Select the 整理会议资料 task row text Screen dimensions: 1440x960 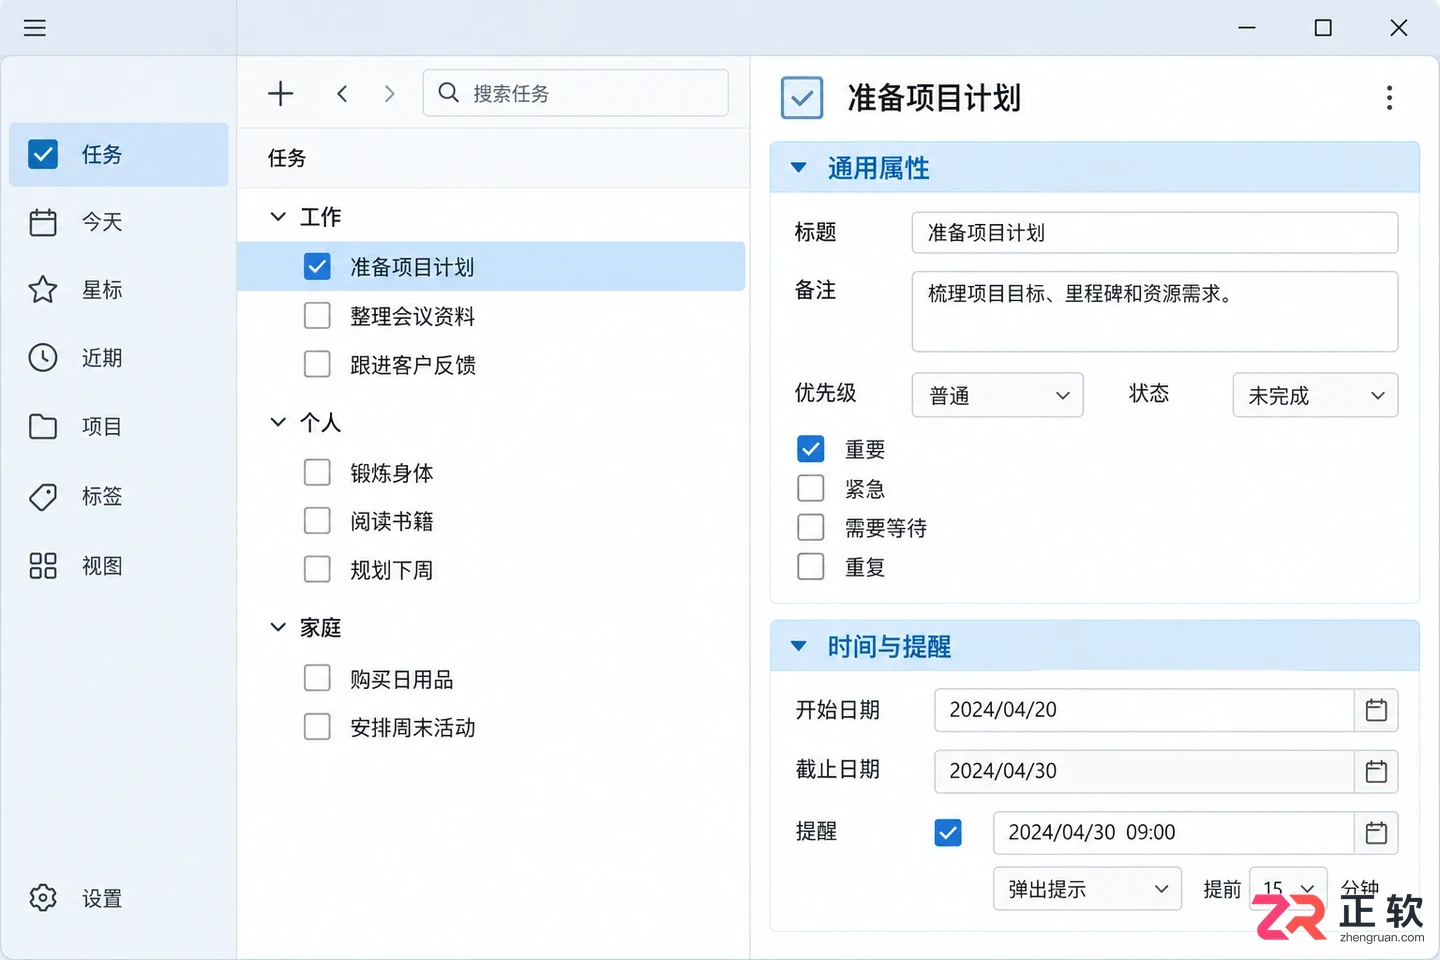tap(412, 317)
